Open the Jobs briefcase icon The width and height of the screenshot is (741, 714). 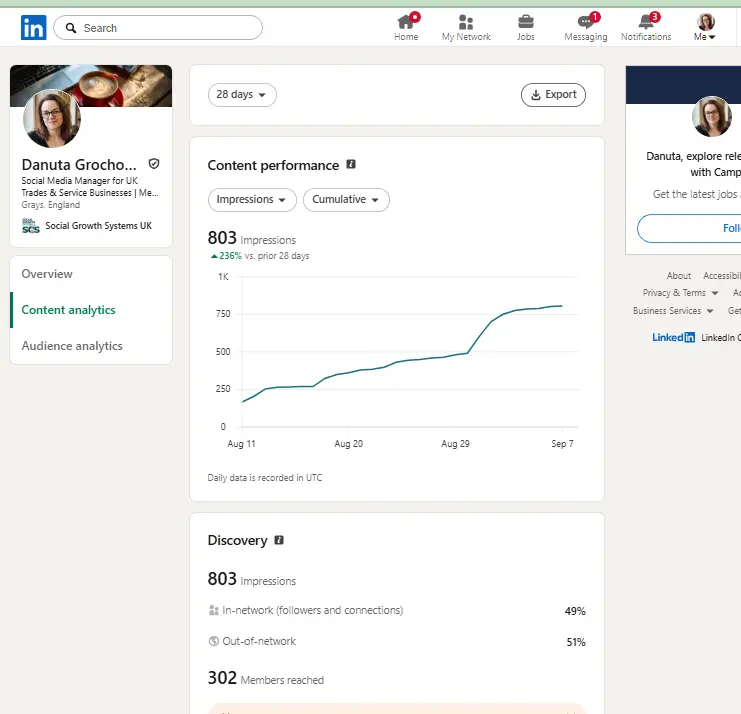click(x=526, y=22)
